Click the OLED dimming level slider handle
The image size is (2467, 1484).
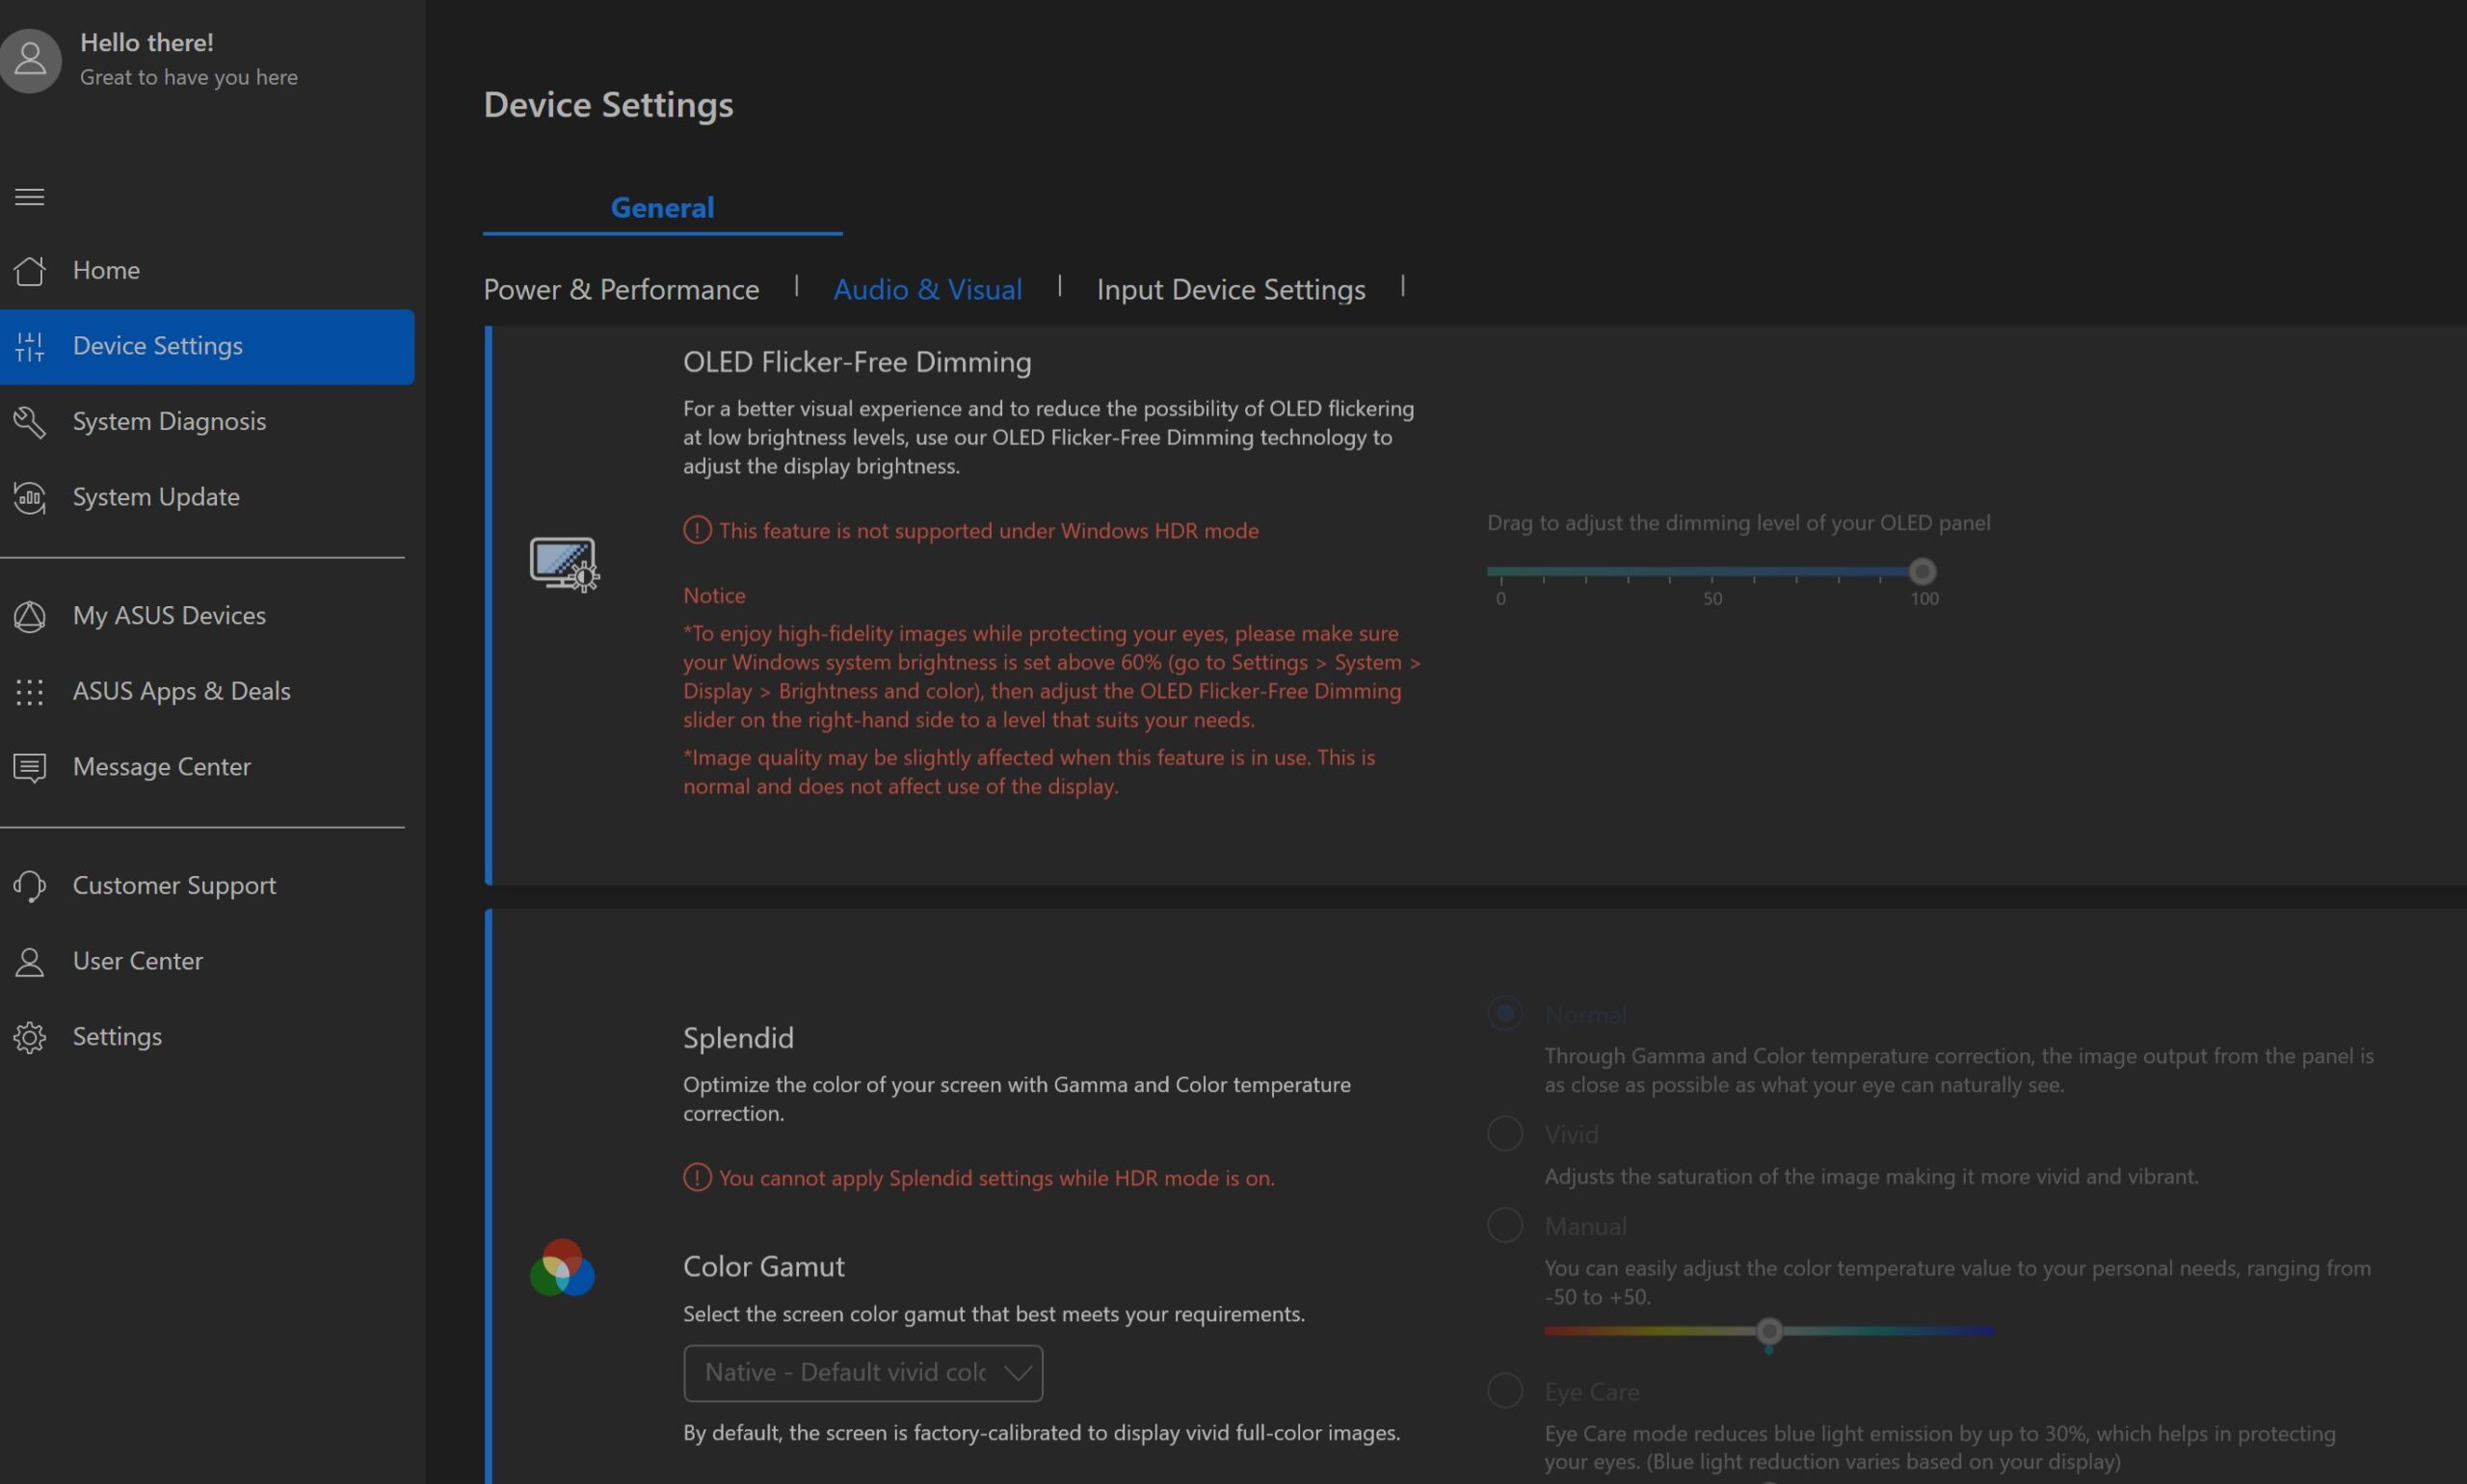click(x=1921, y=572)
